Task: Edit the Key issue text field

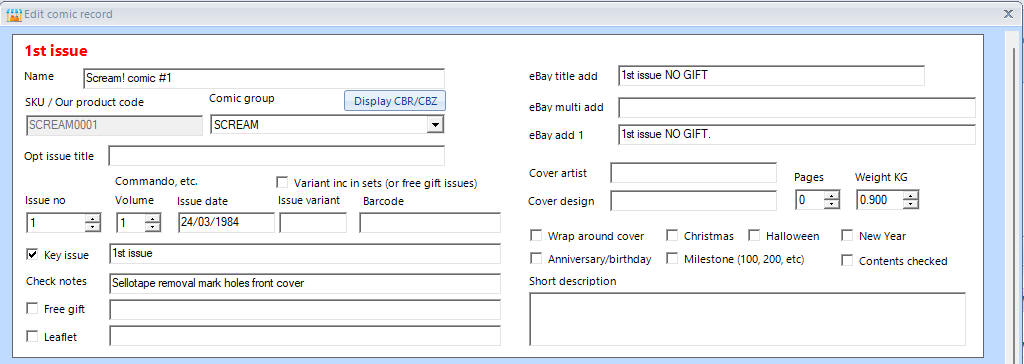Action: (x=305, y=254)
